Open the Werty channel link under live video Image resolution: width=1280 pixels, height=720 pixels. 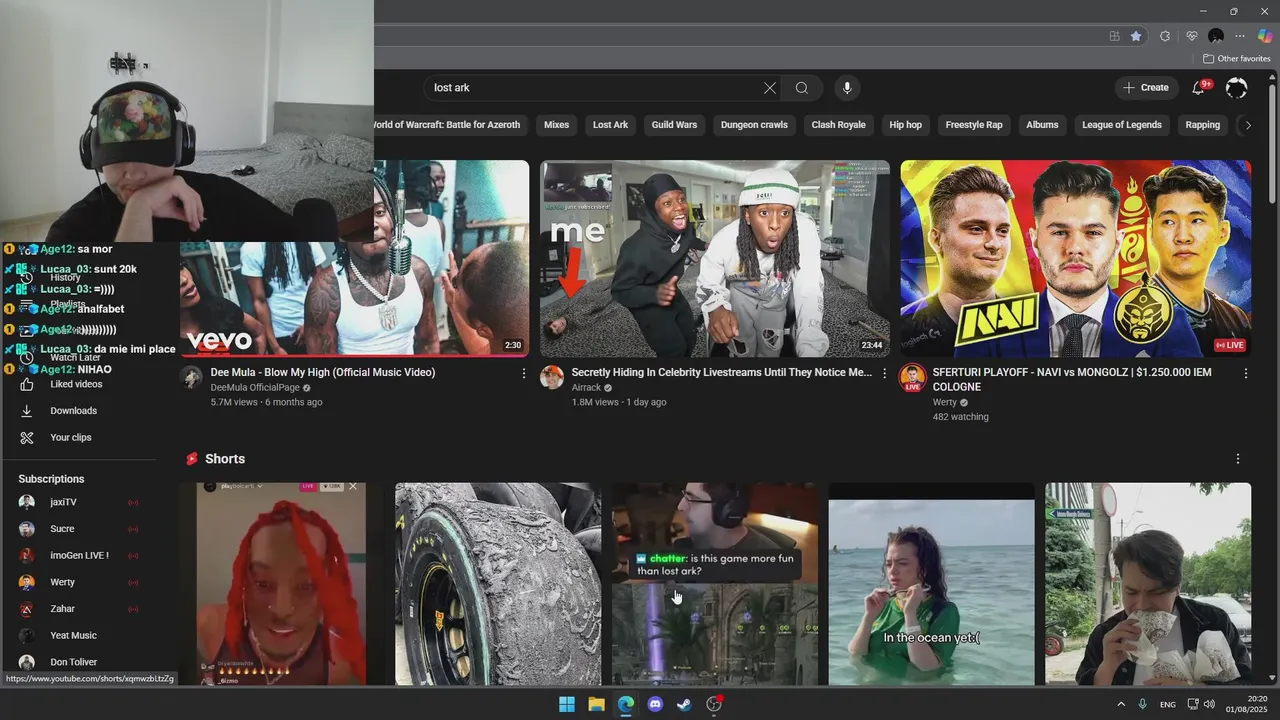(x=945, y=402)
